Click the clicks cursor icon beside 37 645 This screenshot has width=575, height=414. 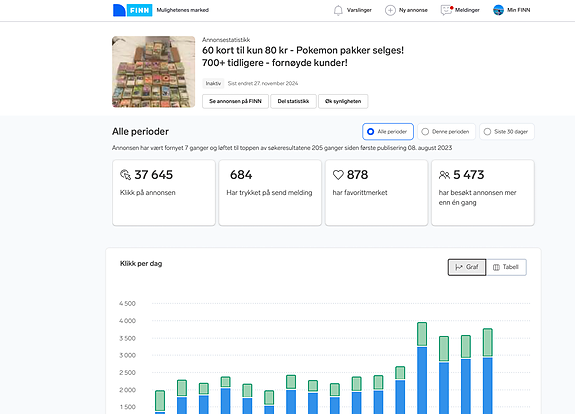point(125,175)
